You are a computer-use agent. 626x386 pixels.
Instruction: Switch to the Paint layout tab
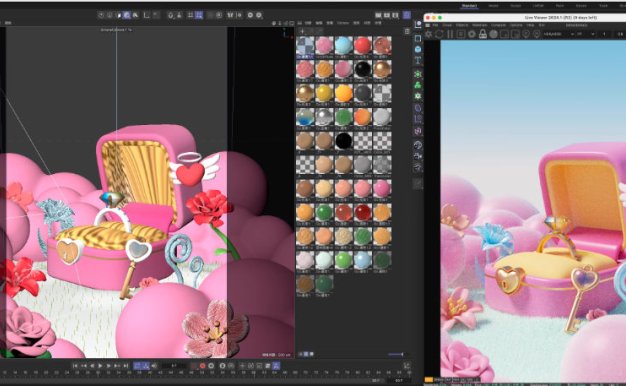click(560, 6)
